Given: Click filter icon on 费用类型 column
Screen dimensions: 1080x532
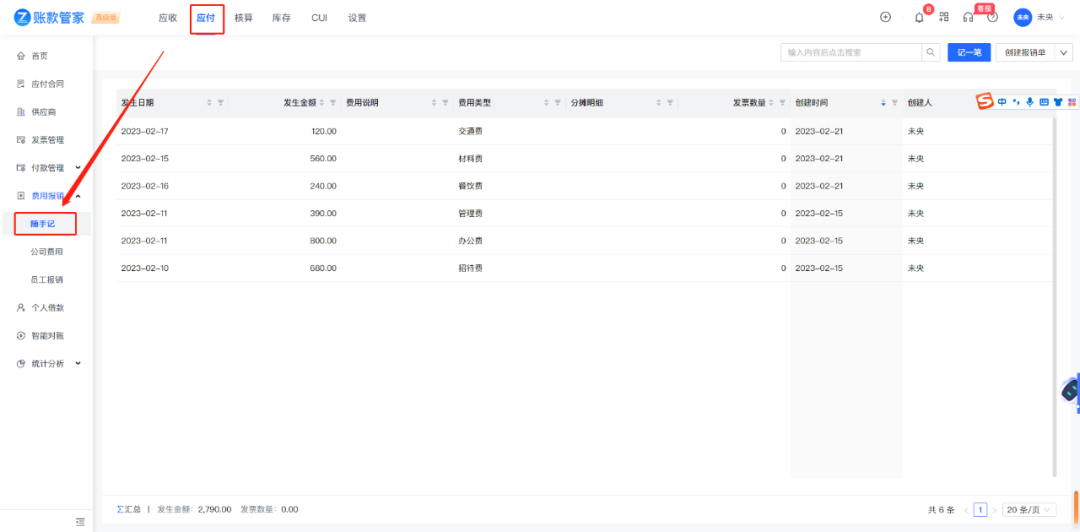Looking at the screenshot, I should 557,103.
